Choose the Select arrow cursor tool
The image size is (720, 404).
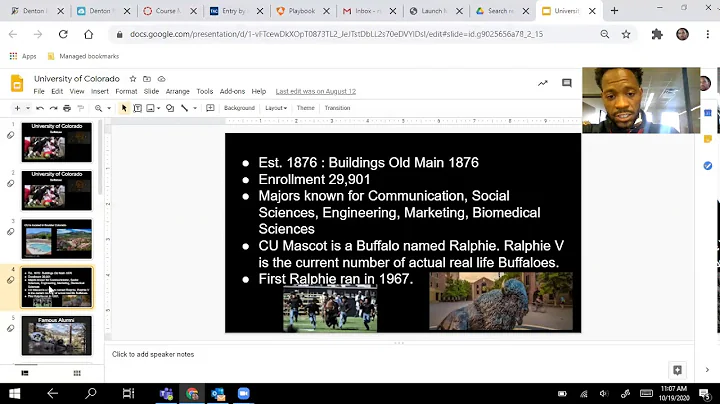(124, 108)
